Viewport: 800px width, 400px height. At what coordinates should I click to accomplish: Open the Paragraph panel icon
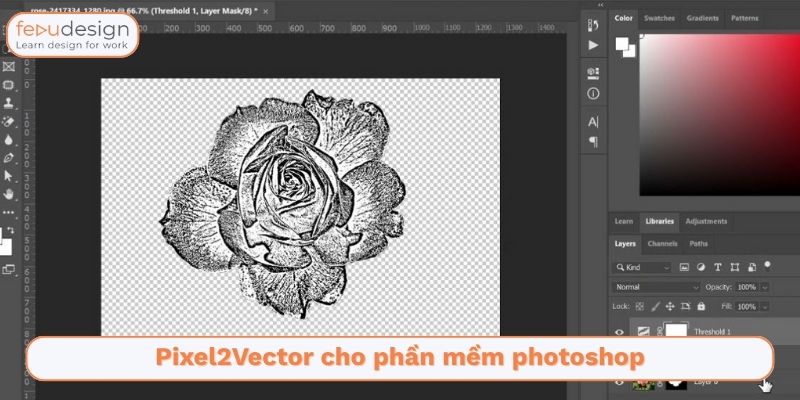pyautogui.click(x=593, y=141)
